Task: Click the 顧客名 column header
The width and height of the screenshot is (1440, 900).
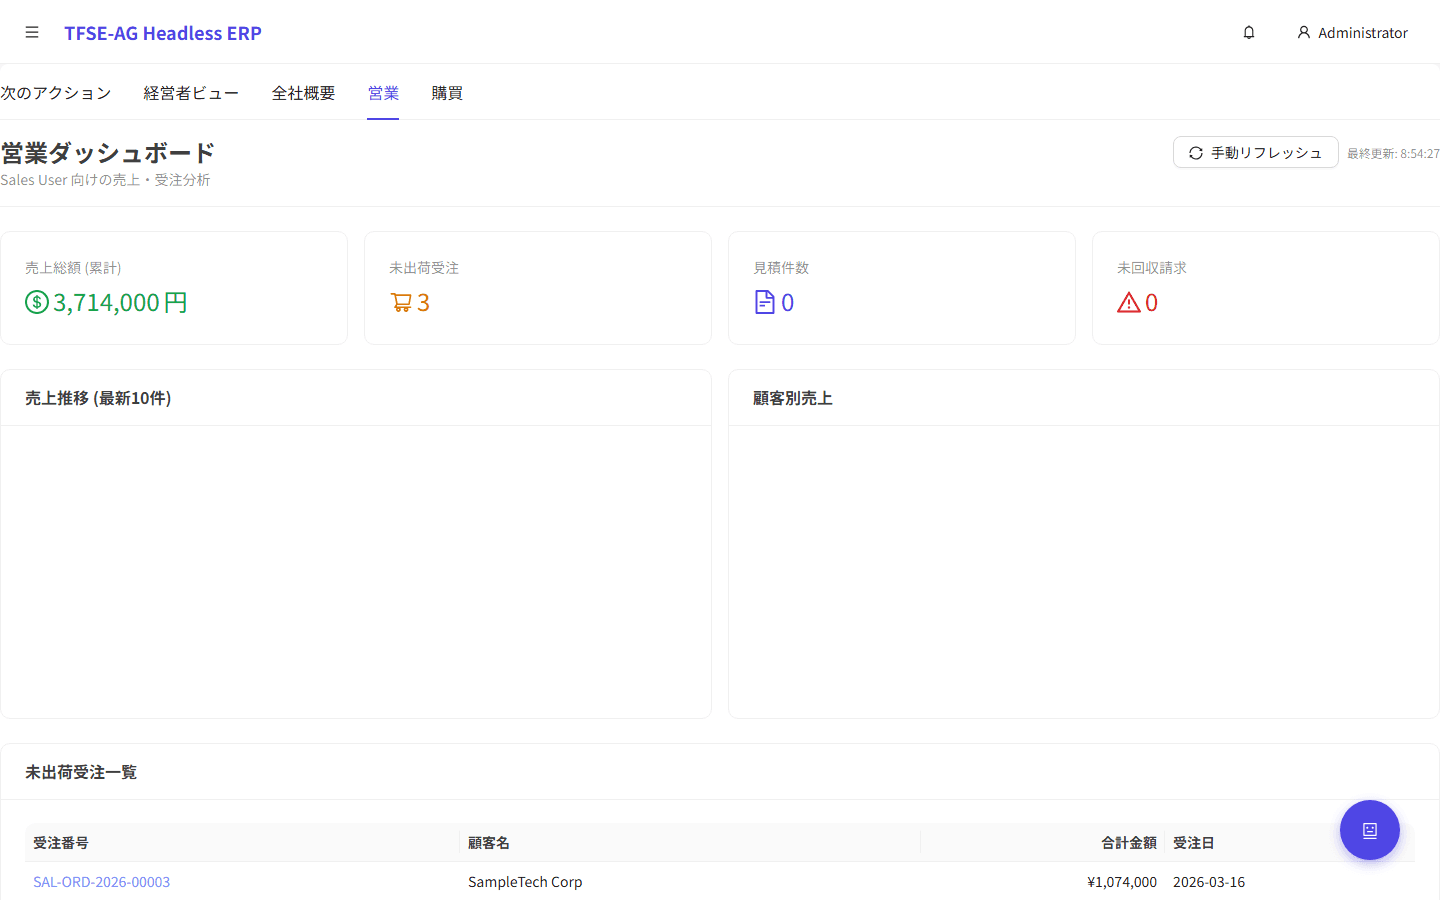Action: [489, 843]
